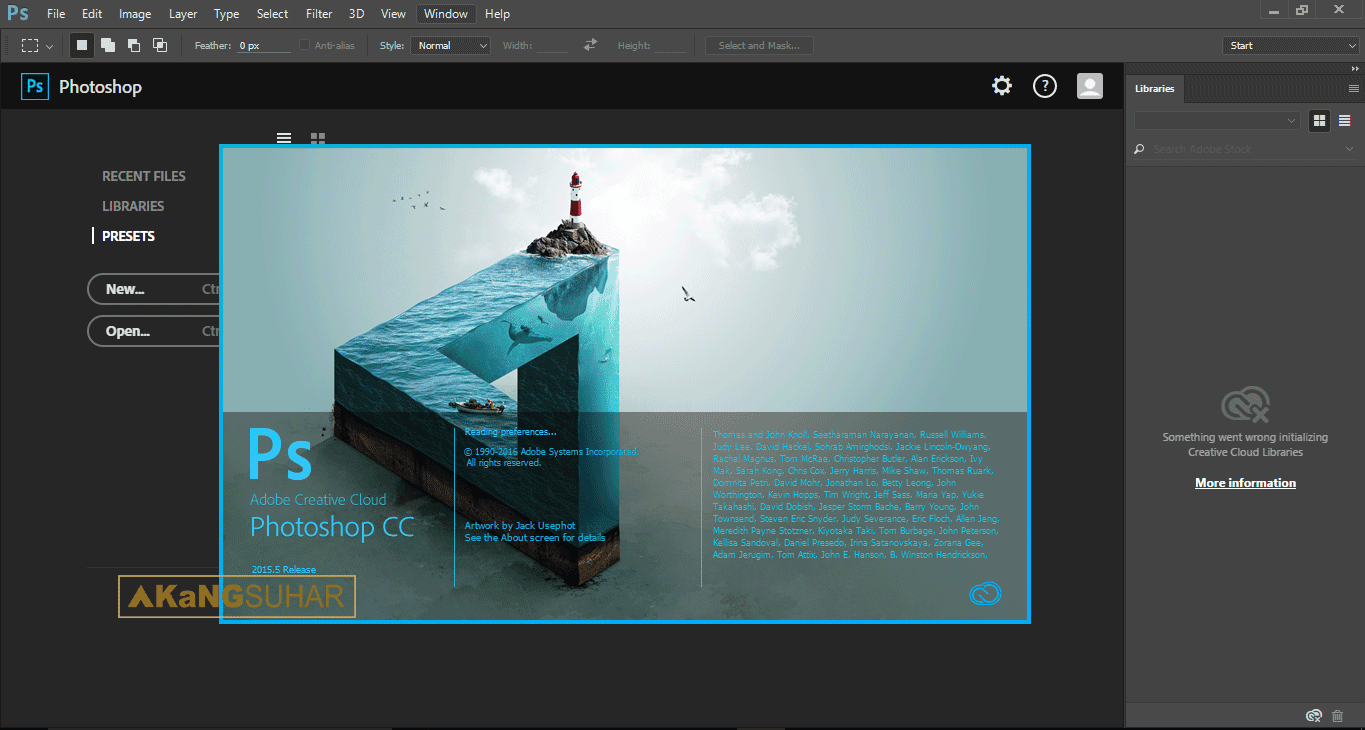Open the Filter menu
The image size is (1365, 730).
pos(319,14)
